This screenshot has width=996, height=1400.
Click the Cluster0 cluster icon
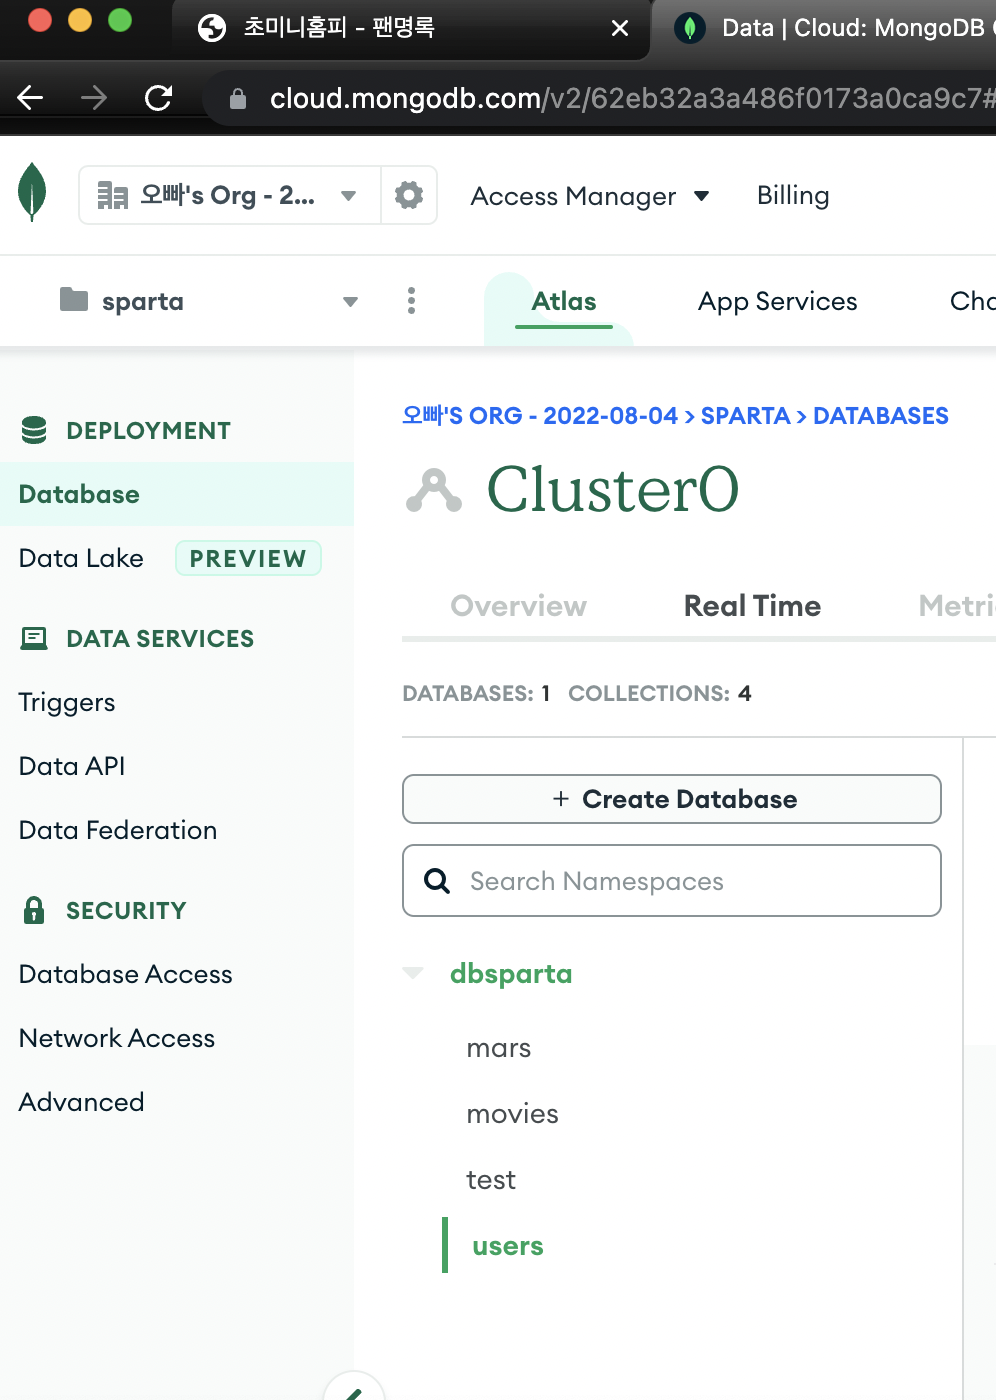(x=434, y=490)
